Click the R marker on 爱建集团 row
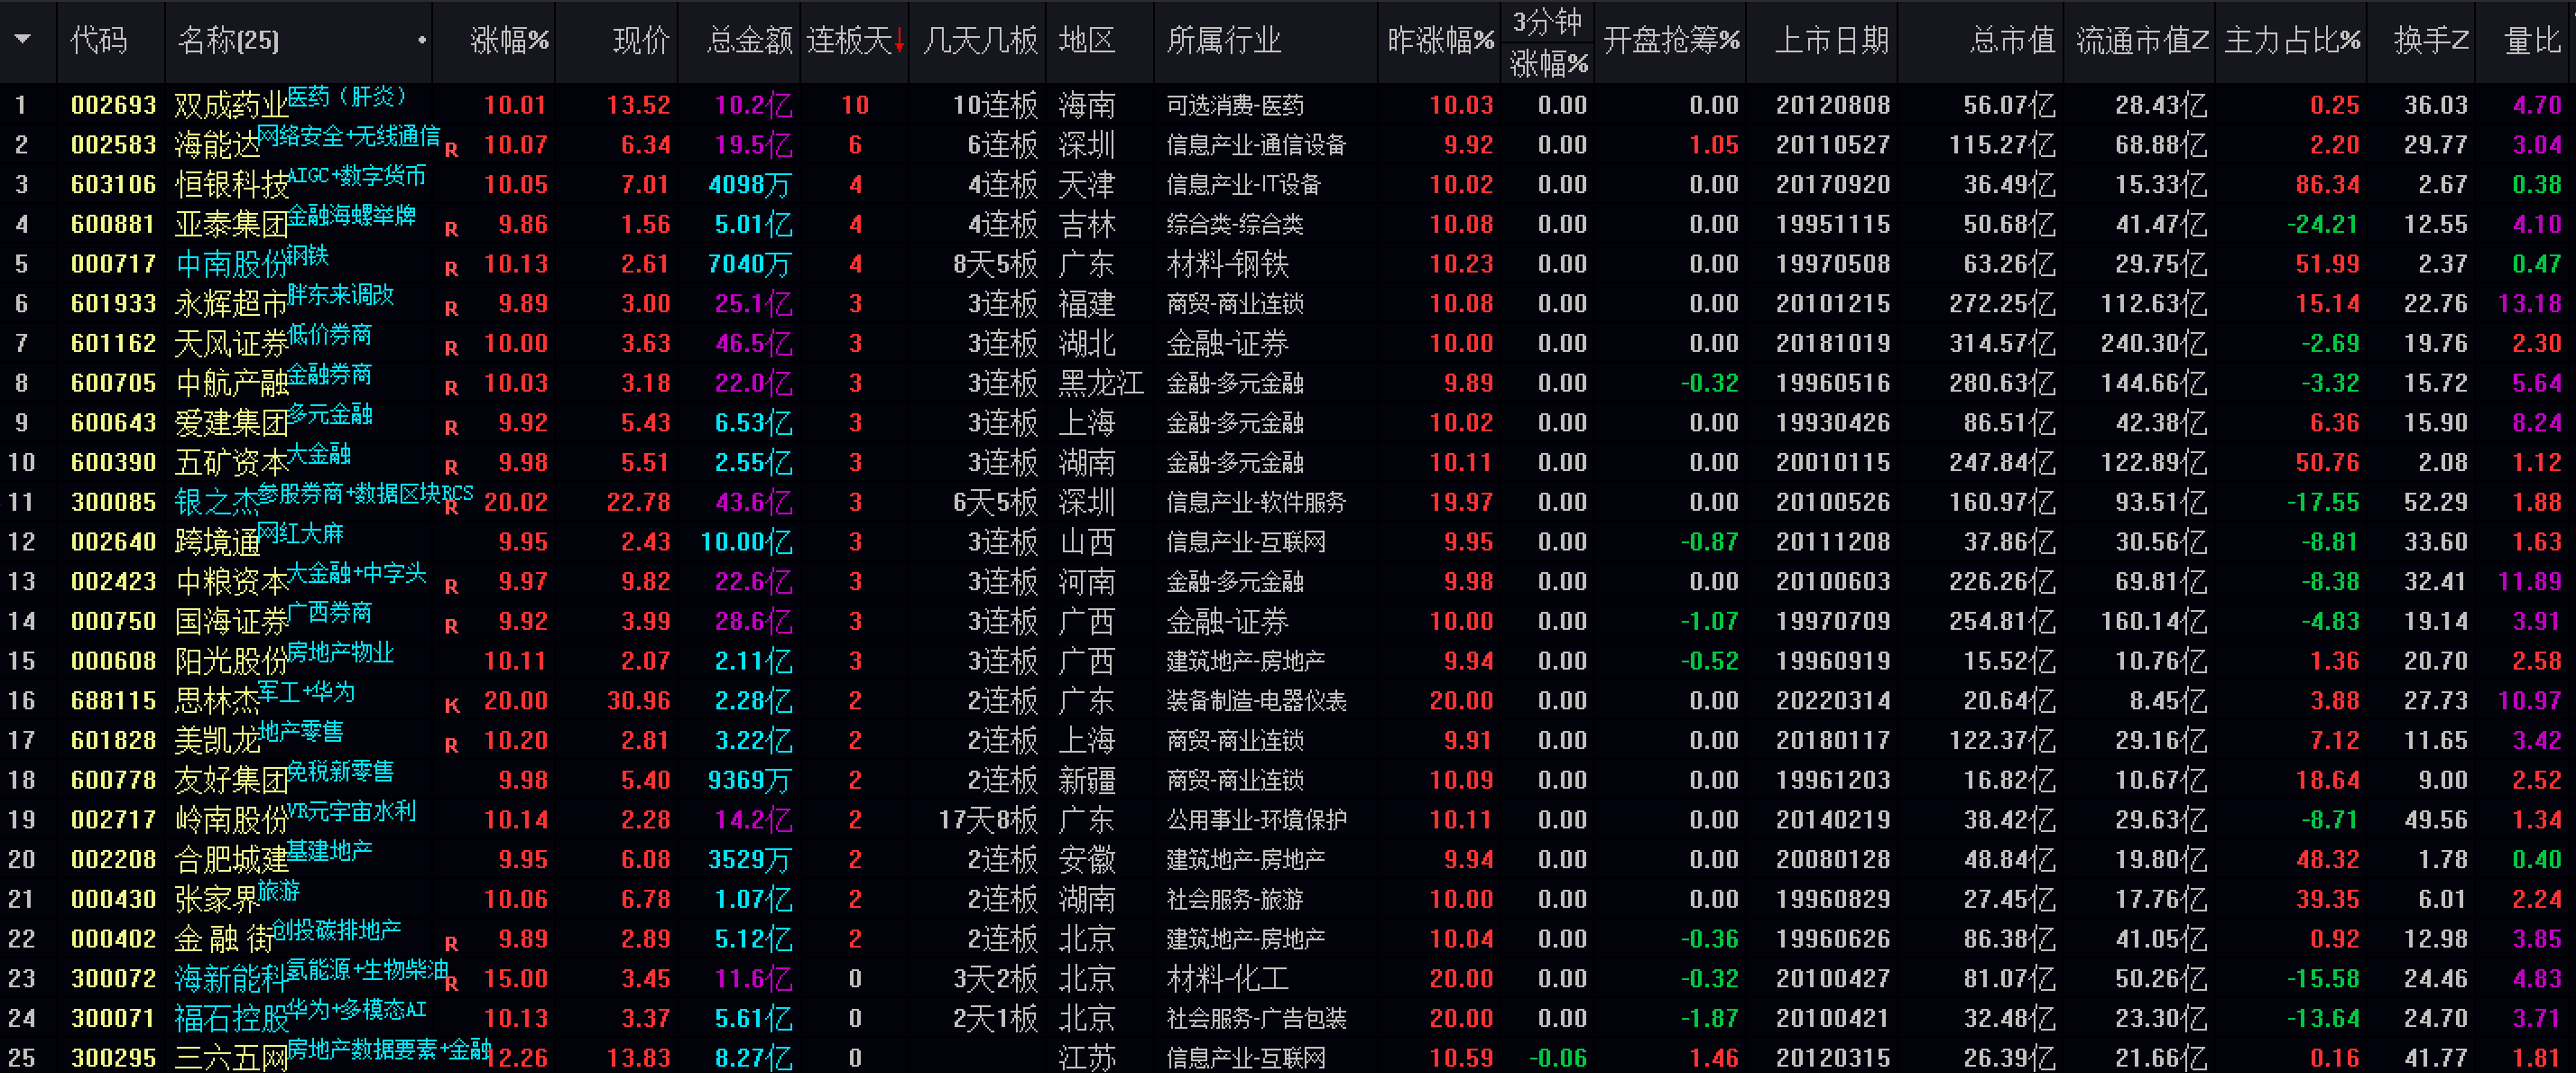The width and height of the screenshot is (2576, 1073). (x=452, y=428)
